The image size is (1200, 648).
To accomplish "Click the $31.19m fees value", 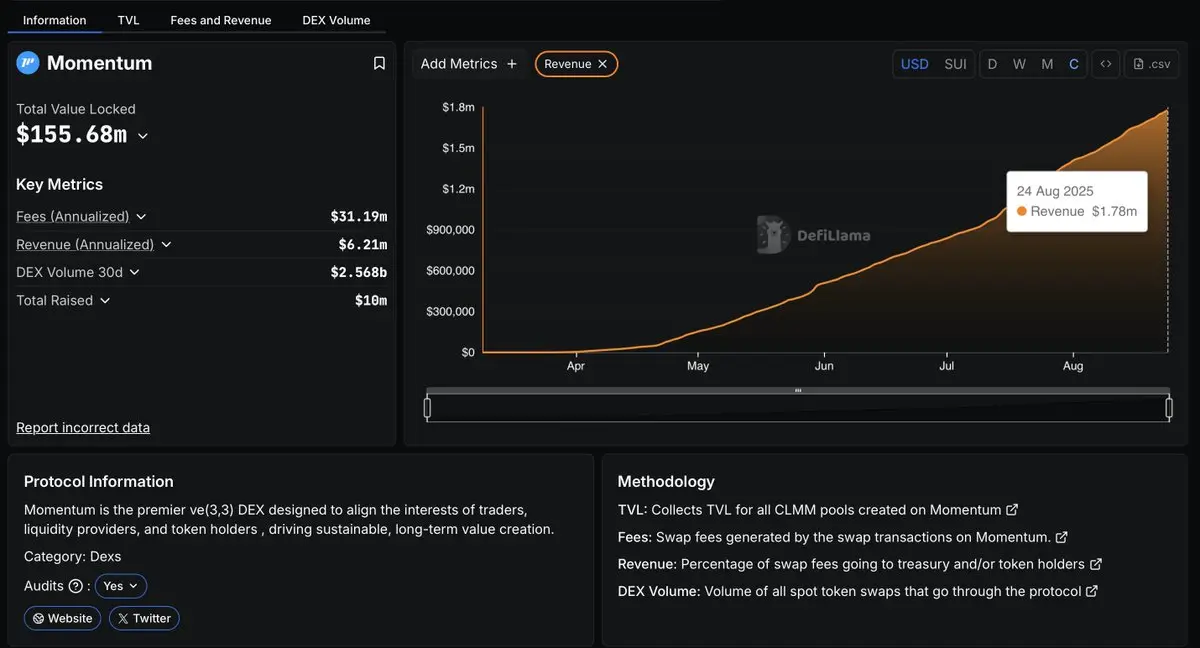I will click(359, 217).
